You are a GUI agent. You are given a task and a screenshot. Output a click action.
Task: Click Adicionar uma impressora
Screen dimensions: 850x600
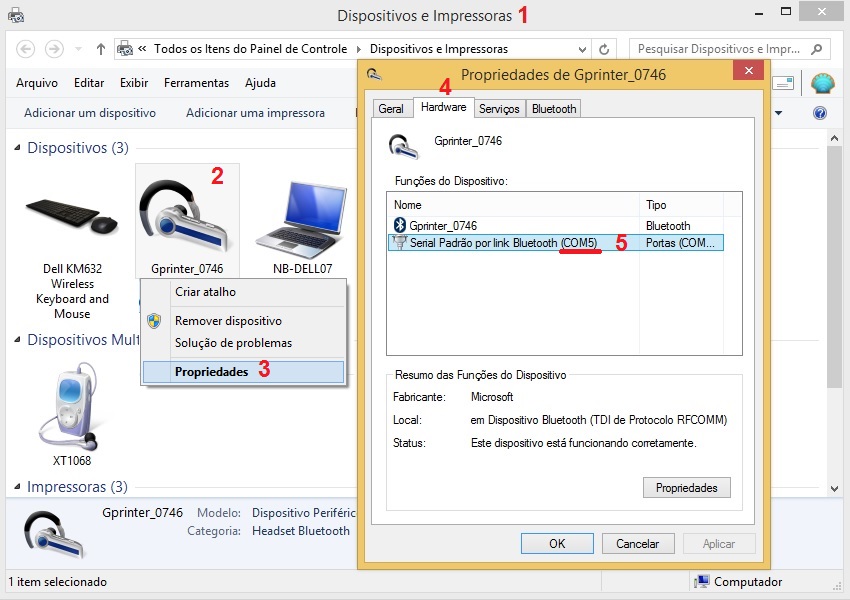tap(255, 113)
